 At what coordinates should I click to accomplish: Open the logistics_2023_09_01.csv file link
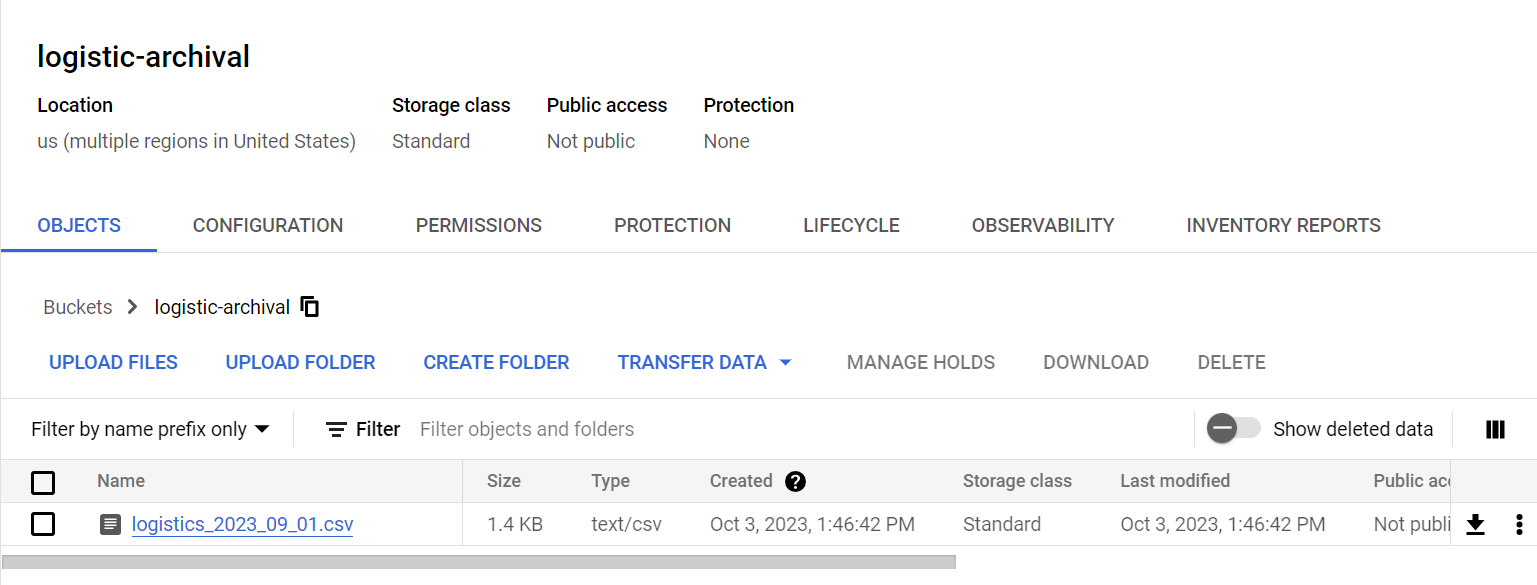(x=242, y=524)
